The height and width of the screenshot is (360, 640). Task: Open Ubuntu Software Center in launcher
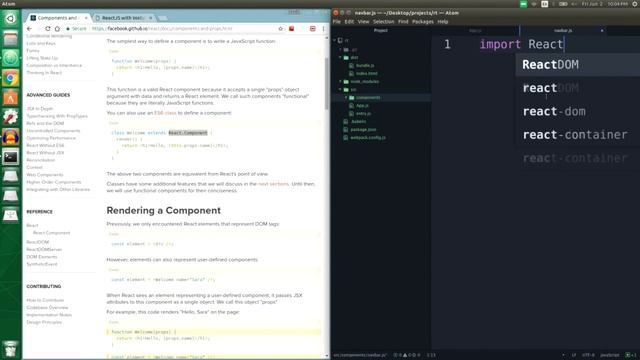coord(10,98)
